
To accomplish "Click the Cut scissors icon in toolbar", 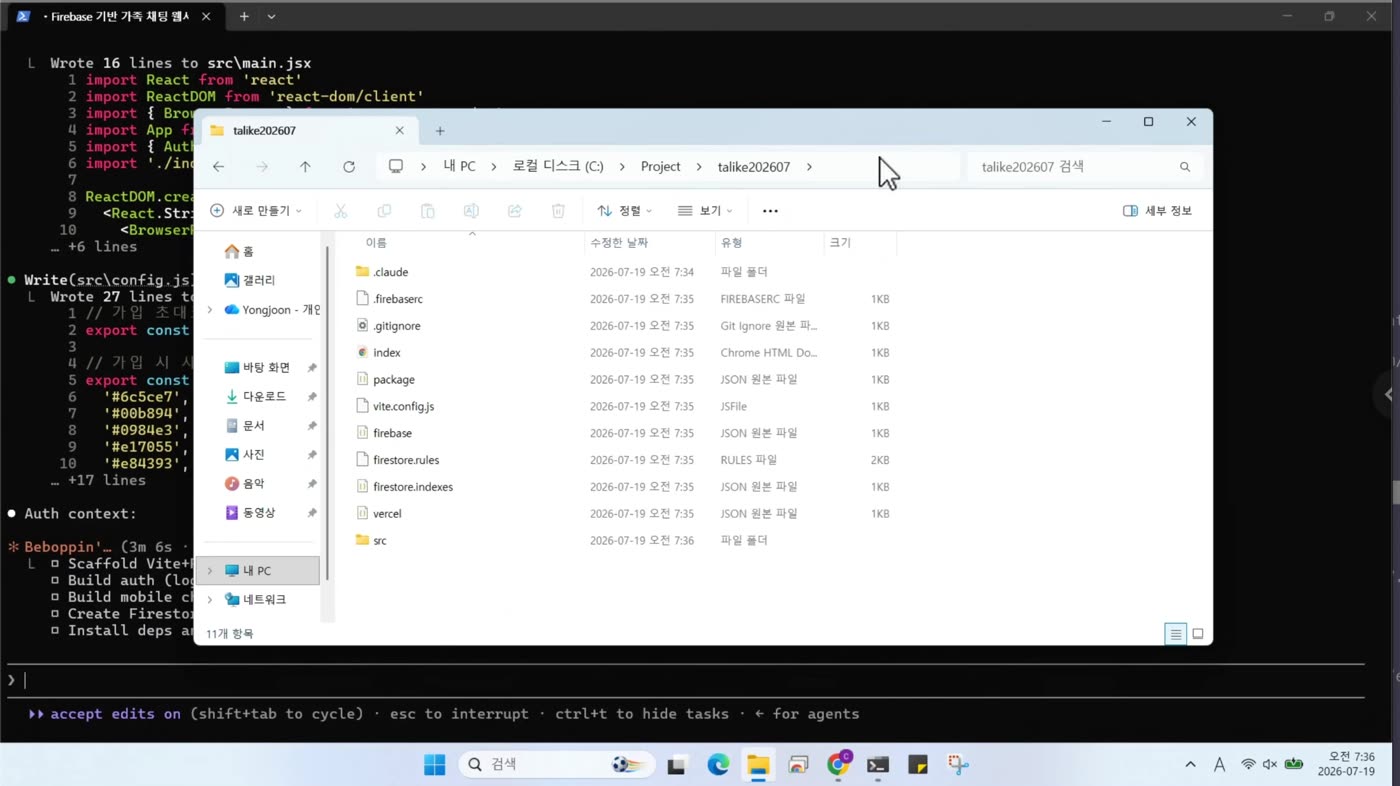I will (x=340, y=211).
